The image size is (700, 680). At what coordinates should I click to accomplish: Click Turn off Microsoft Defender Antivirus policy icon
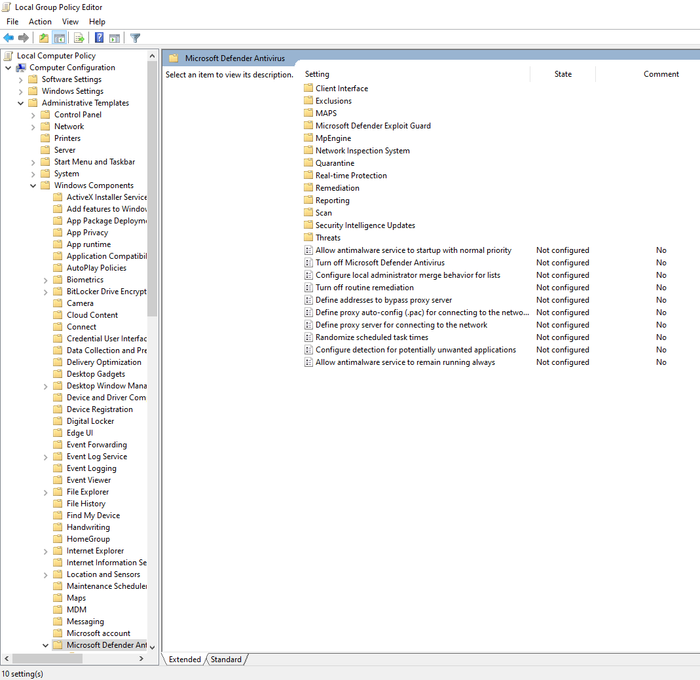(x=308, y=263)
